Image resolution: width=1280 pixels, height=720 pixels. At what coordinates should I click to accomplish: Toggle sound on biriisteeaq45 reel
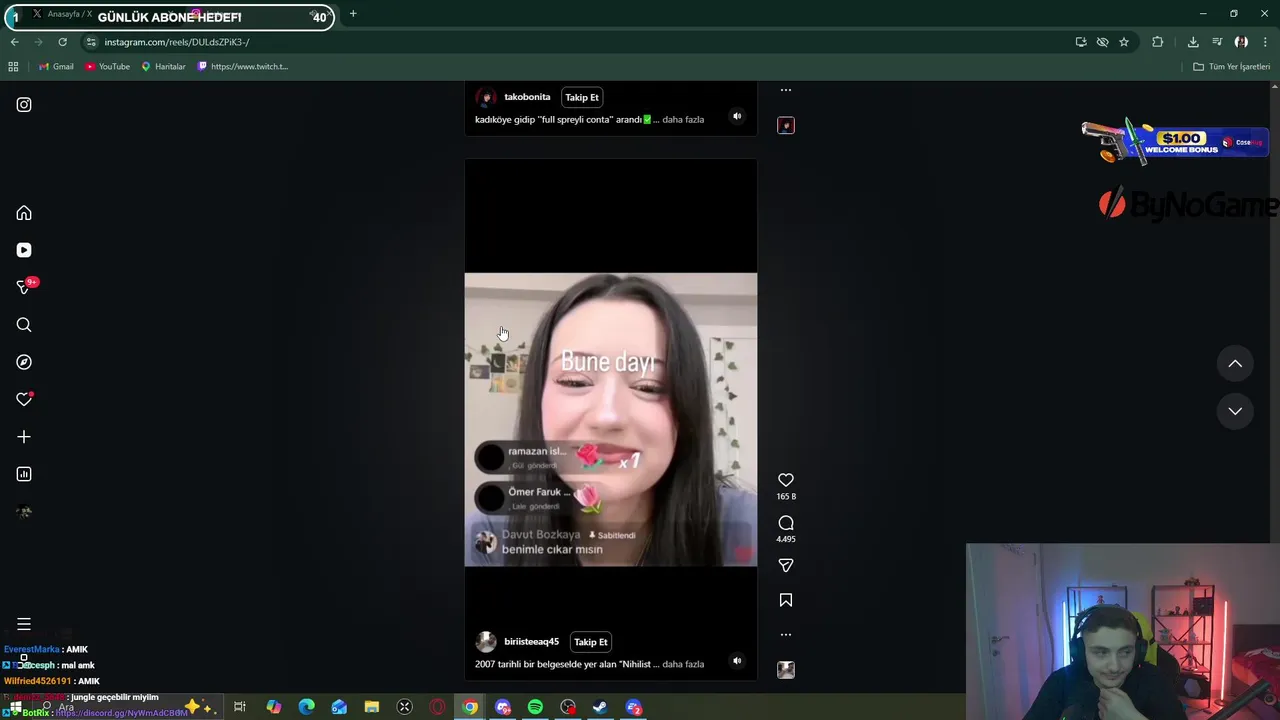coord(737,660)
